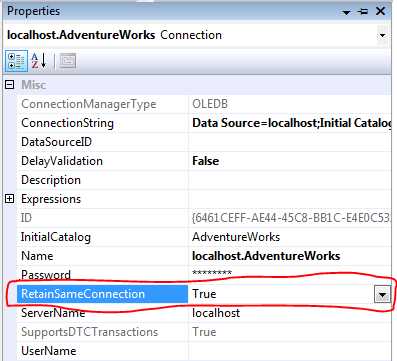Screen dimensions: 397x361
Task: Select the Description property
Action: click(x=51, y=180)
